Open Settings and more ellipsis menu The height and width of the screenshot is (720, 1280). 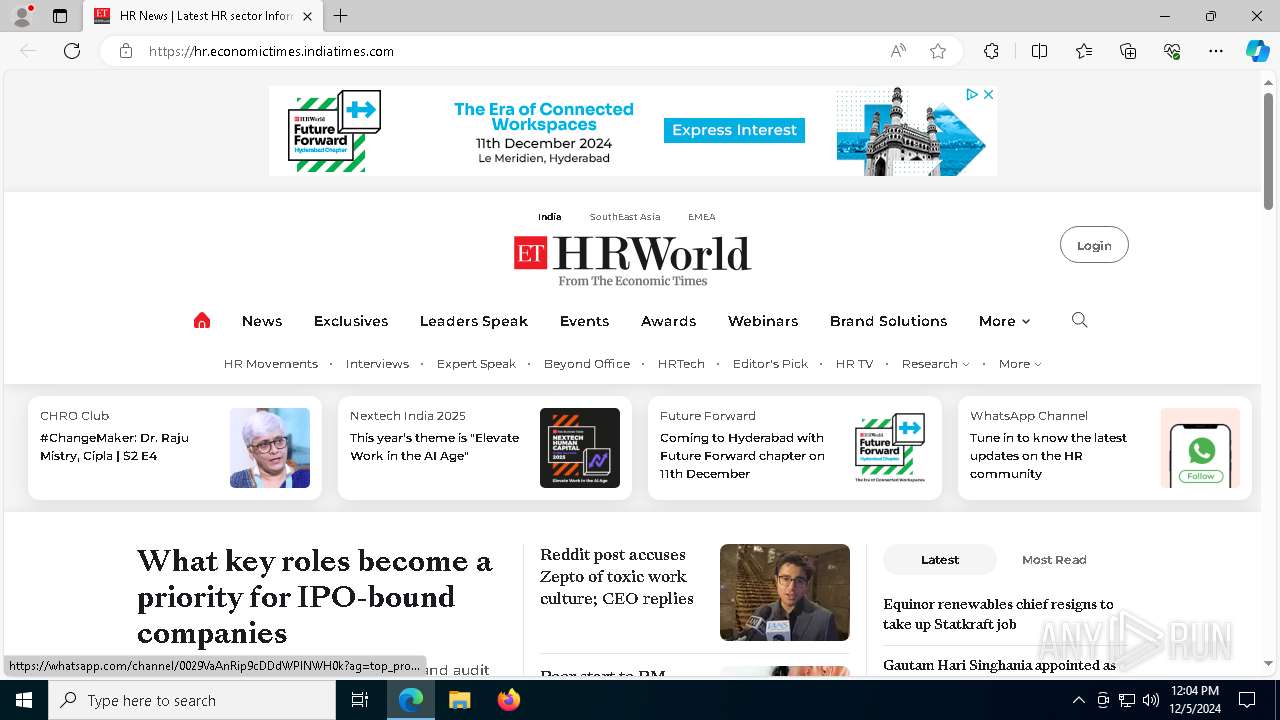1216,51
